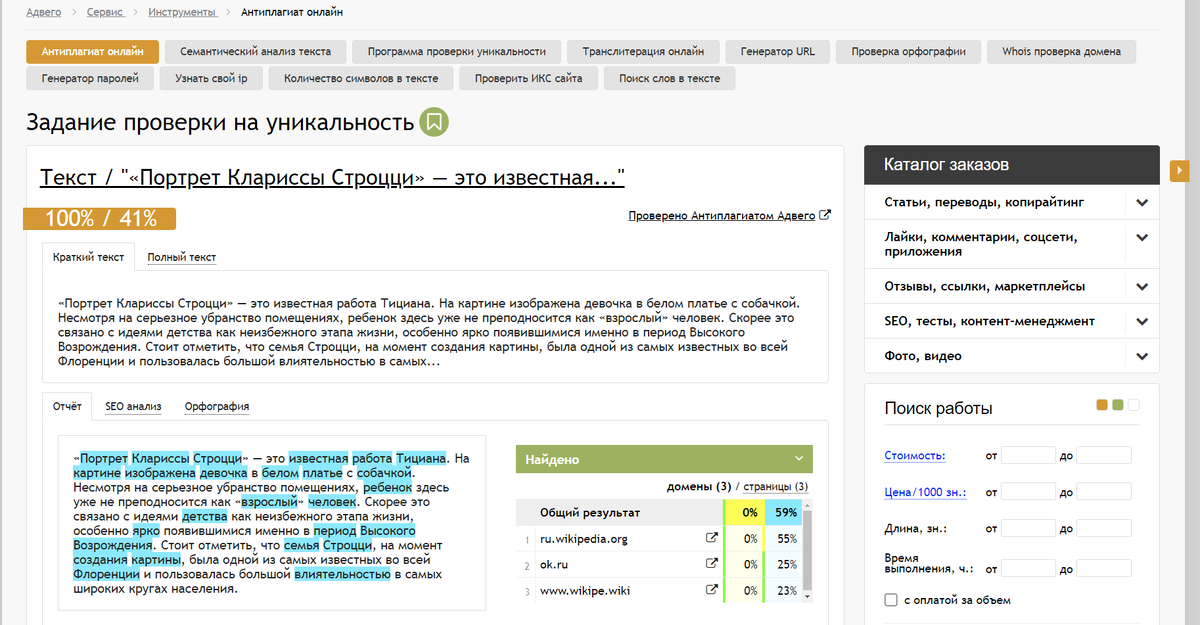Select the Краткий текст tab
This screenshot has width=1200, height=625.
89,257
